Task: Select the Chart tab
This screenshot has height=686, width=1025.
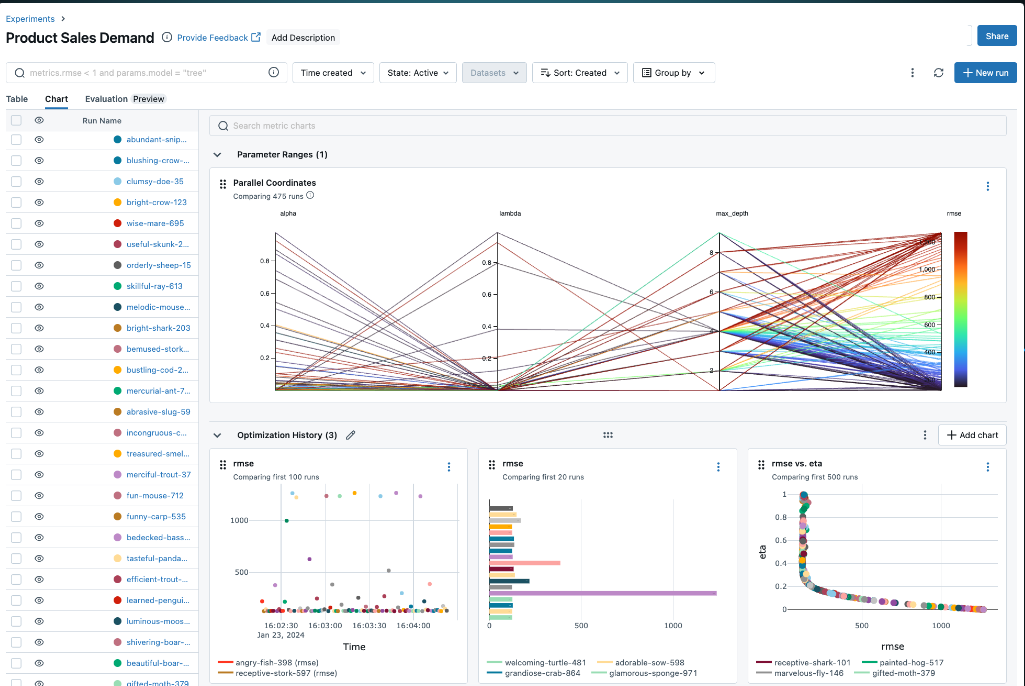Action: pos(56,99)
